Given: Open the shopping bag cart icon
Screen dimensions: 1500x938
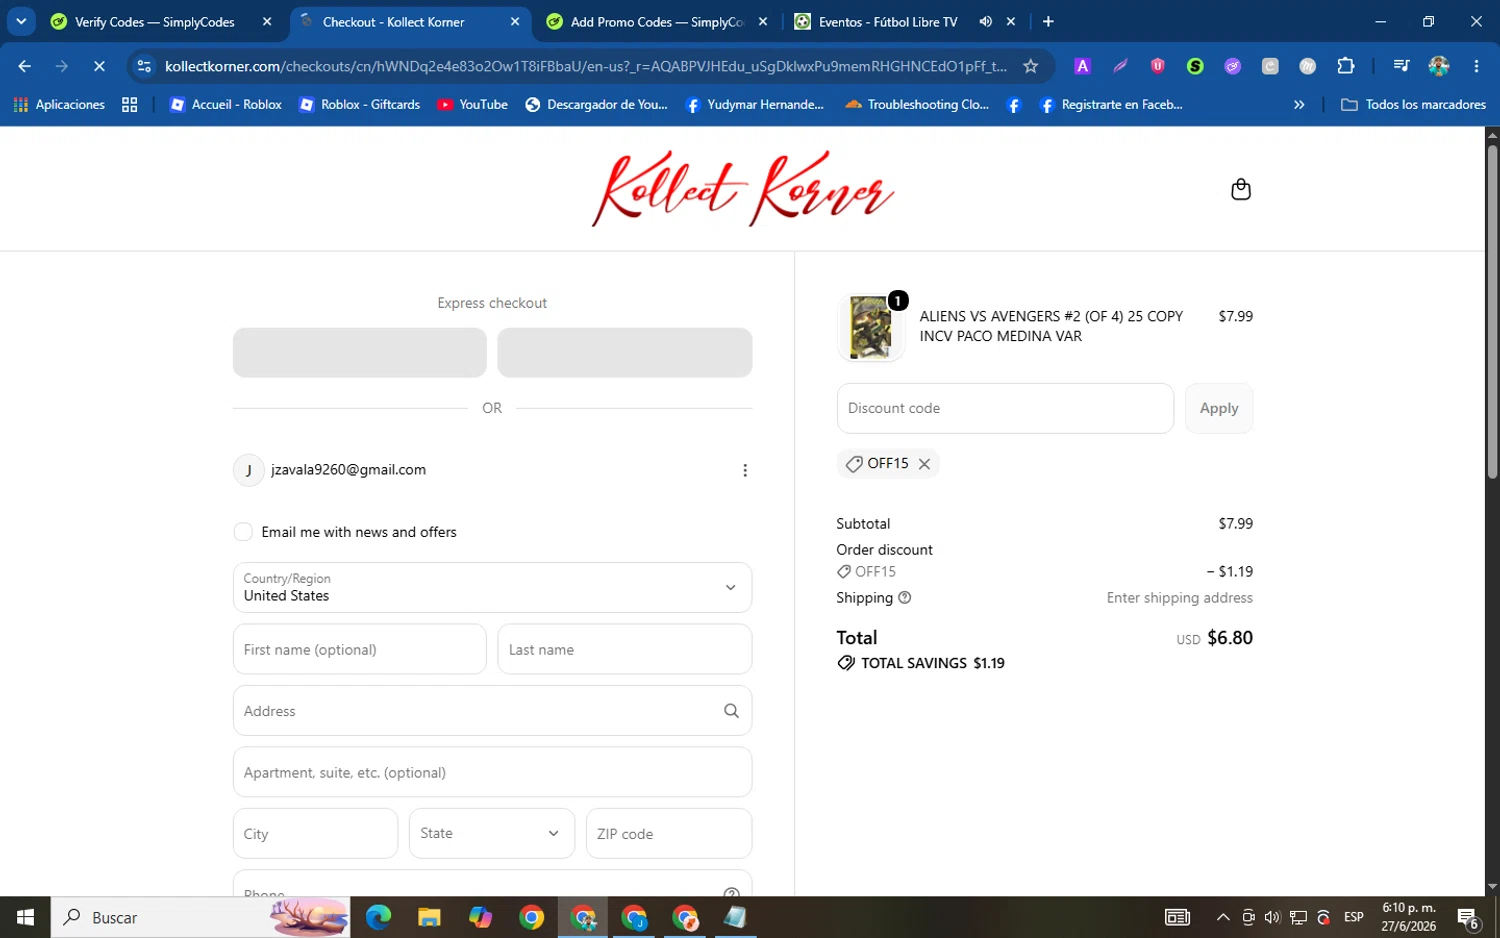Looking at the screenshot, I should point(1240,189).
